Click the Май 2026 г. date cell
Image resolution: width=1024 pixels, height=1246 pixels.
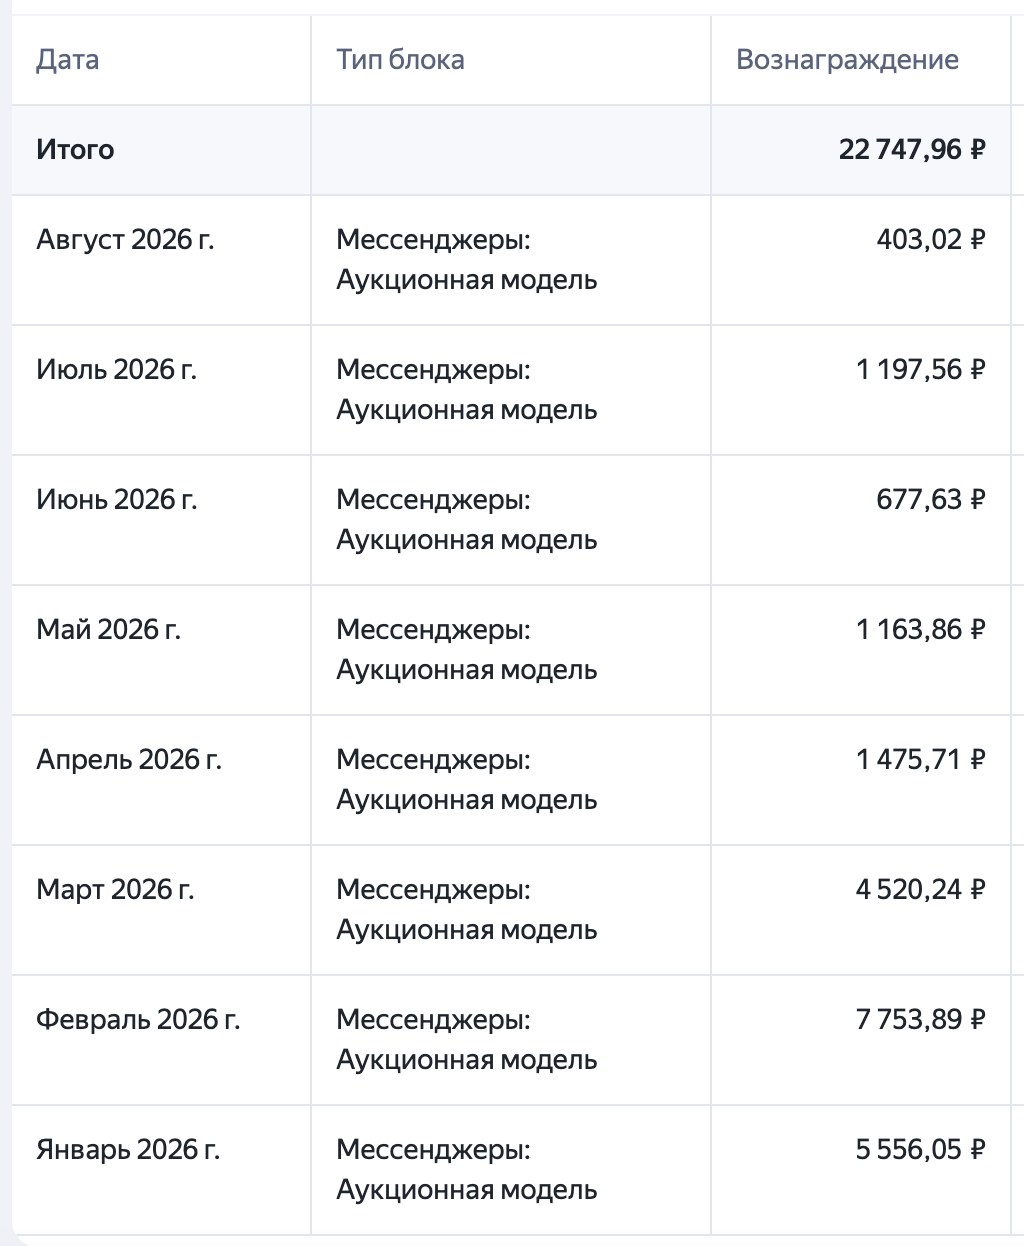[x=108, y=630]
